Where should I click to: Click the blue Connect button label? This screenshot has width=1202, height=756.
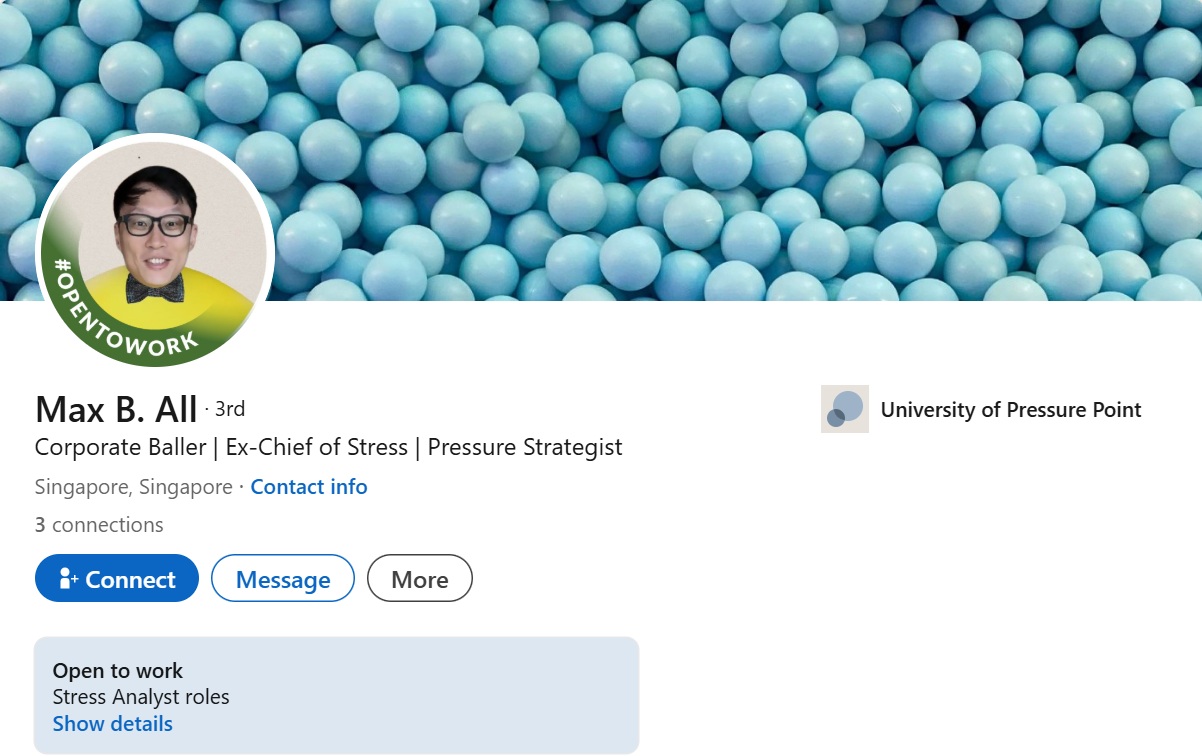tap(130, 580)
